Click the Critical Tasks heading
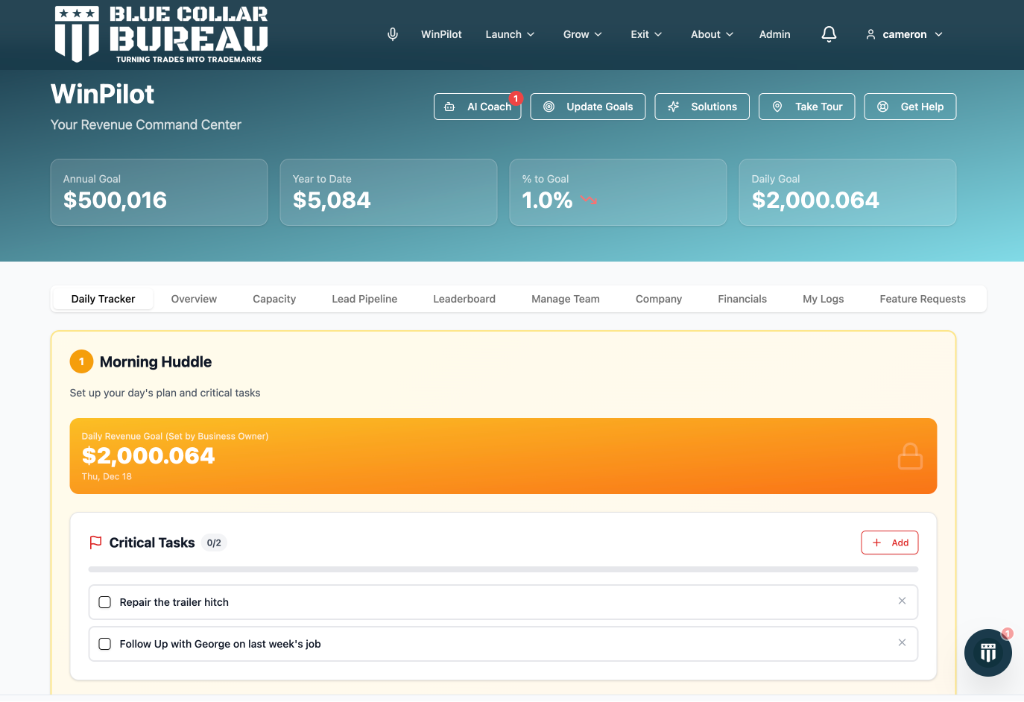The width and height of the screenshot is (1024, 702). [152, 543]
